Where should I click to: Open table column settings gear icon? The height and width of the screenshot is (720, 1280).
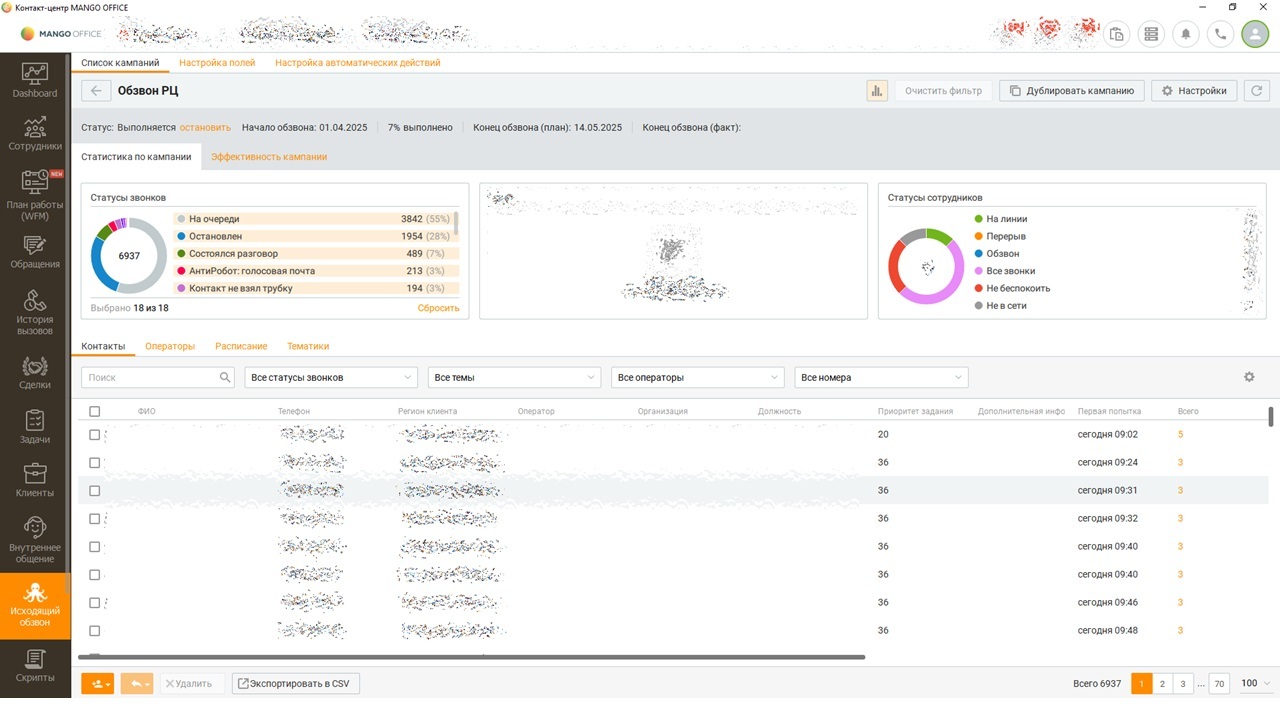1249,377
